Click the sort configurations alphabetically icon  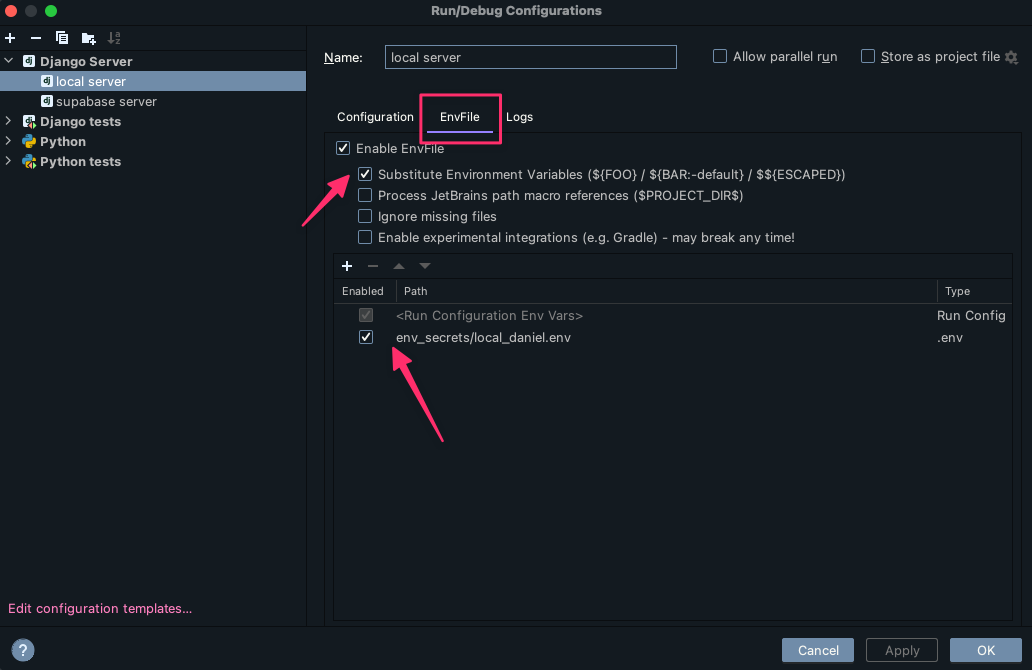click(x=114, y=38)
